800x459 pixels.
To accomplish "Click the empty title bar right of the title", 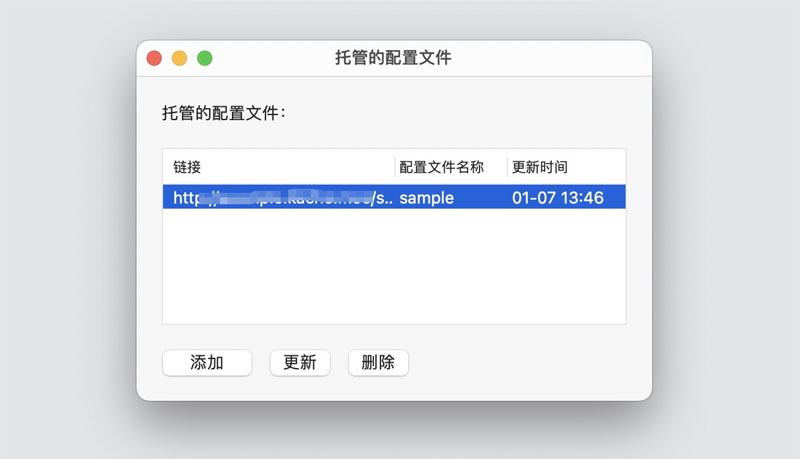I will 560,58.
